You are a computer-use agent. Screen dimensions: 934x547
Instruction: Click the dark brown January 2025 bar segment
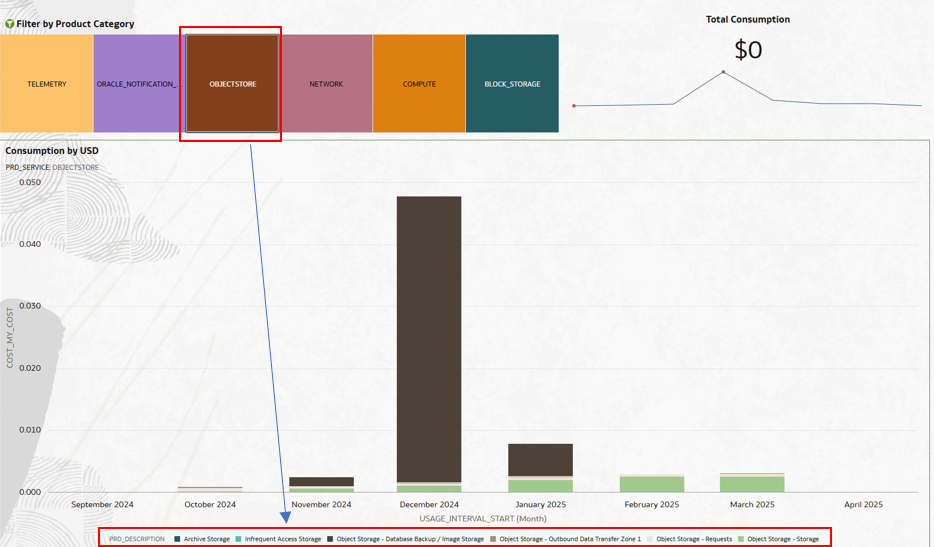pos(540,460)
